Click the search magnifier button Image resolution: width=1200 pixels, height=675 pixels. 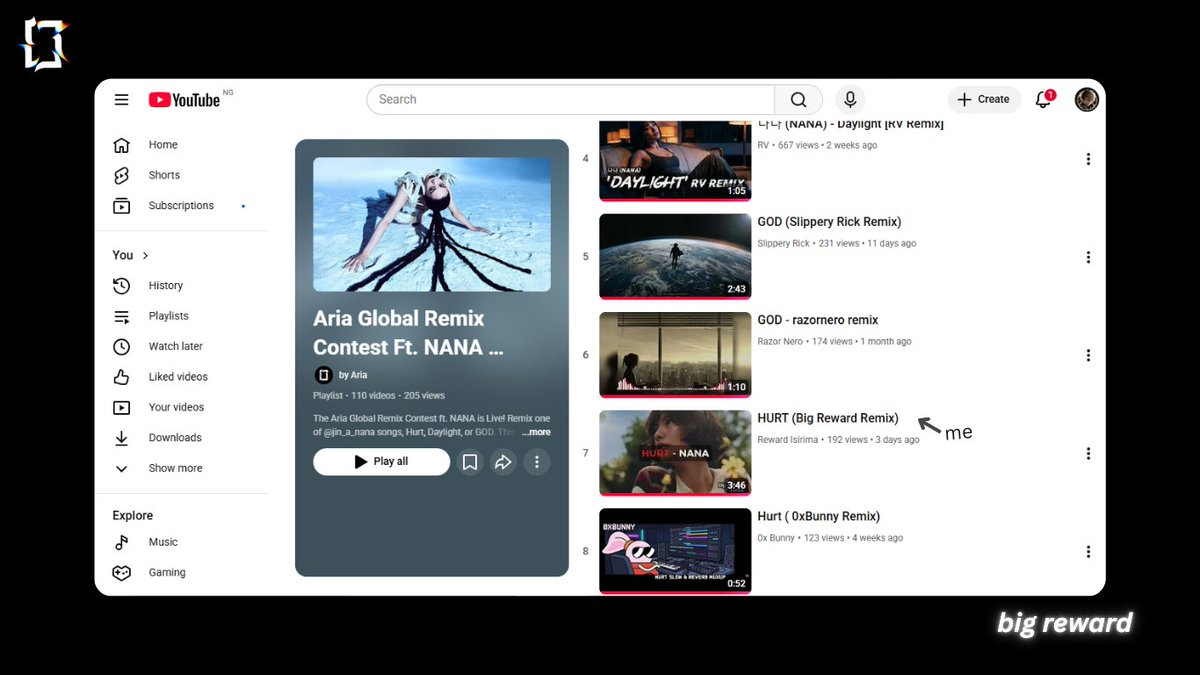pyautogui.click(x=798, y=100)
